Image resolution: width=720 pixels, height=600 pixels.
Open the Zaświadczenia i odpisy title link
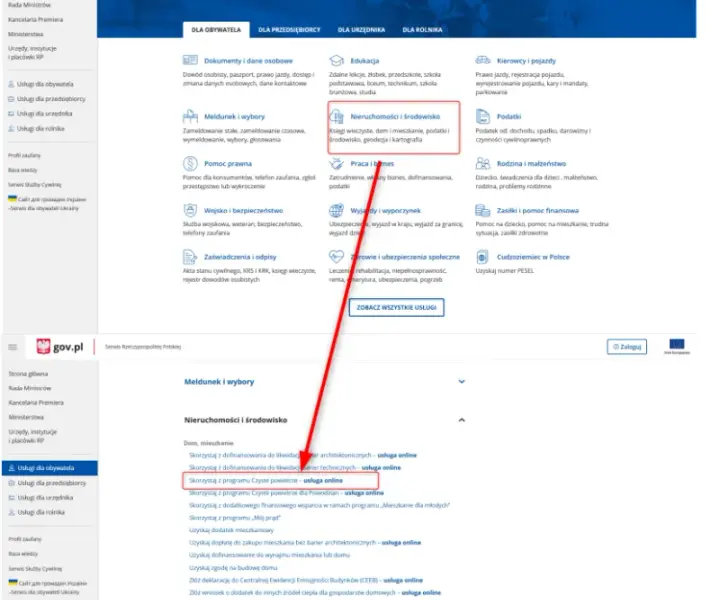pyautogui.click(x=240, y=257)
